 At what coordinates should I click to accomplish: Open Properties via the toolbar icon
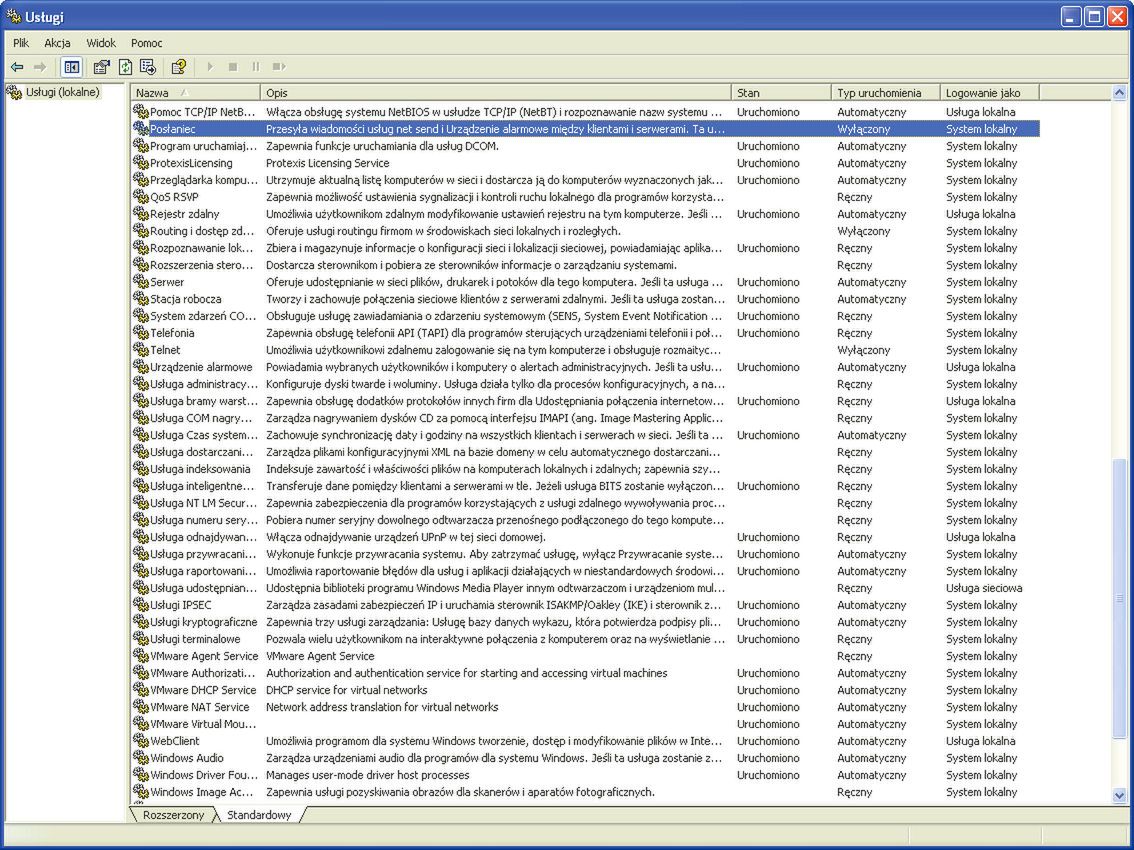101,67
